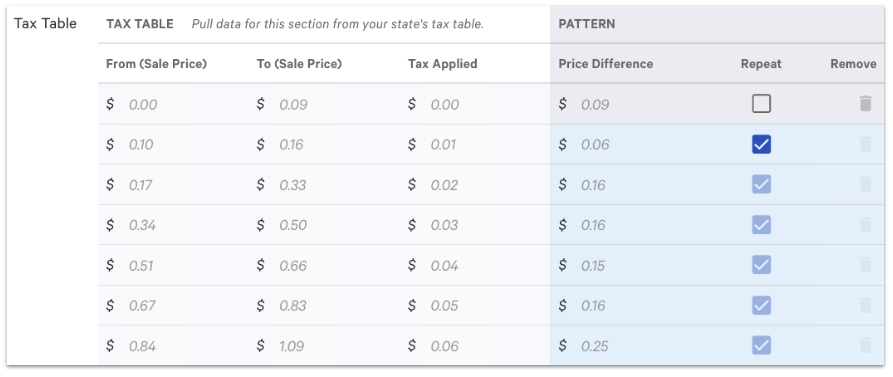Remove the $0.51 to $0.66 row

pyautogui.click(x=865, y=265)
